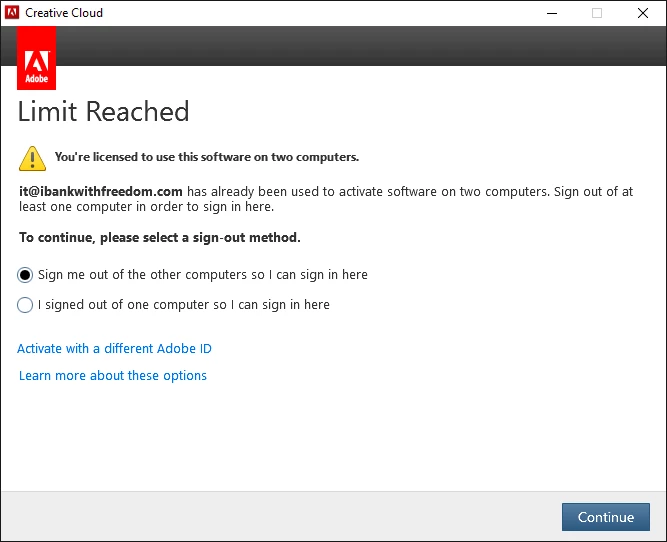The image size is (667, 542).
Task: Click the disabled maximize button
Action: pos(597,13)
